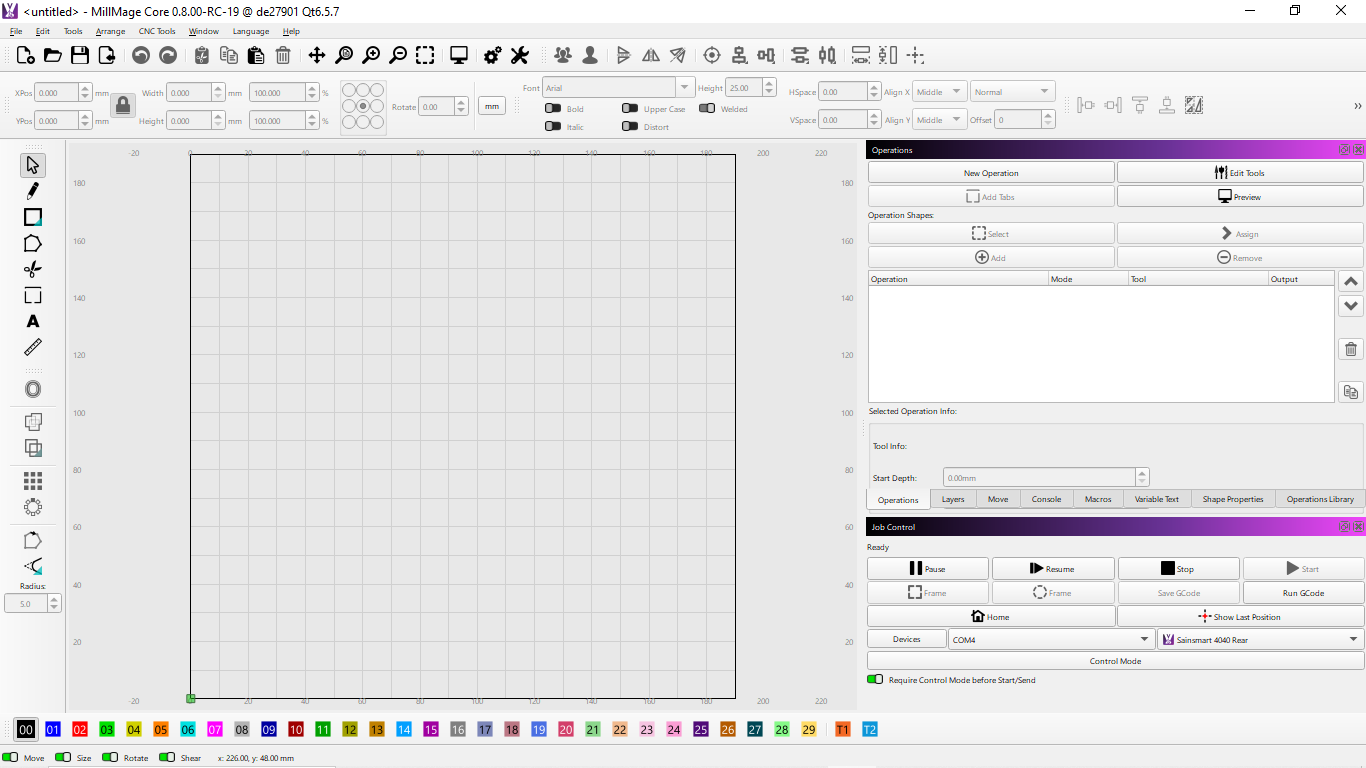1366x768 pixels.
Task: Select the Pencil draw tool
Action: (33, 191)
